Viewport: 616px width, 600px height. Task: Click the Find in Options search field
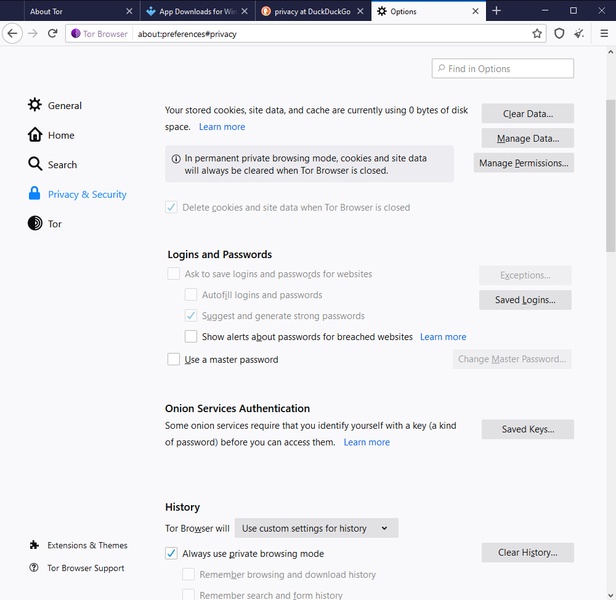pyautogui.click(x=503, y=69)
